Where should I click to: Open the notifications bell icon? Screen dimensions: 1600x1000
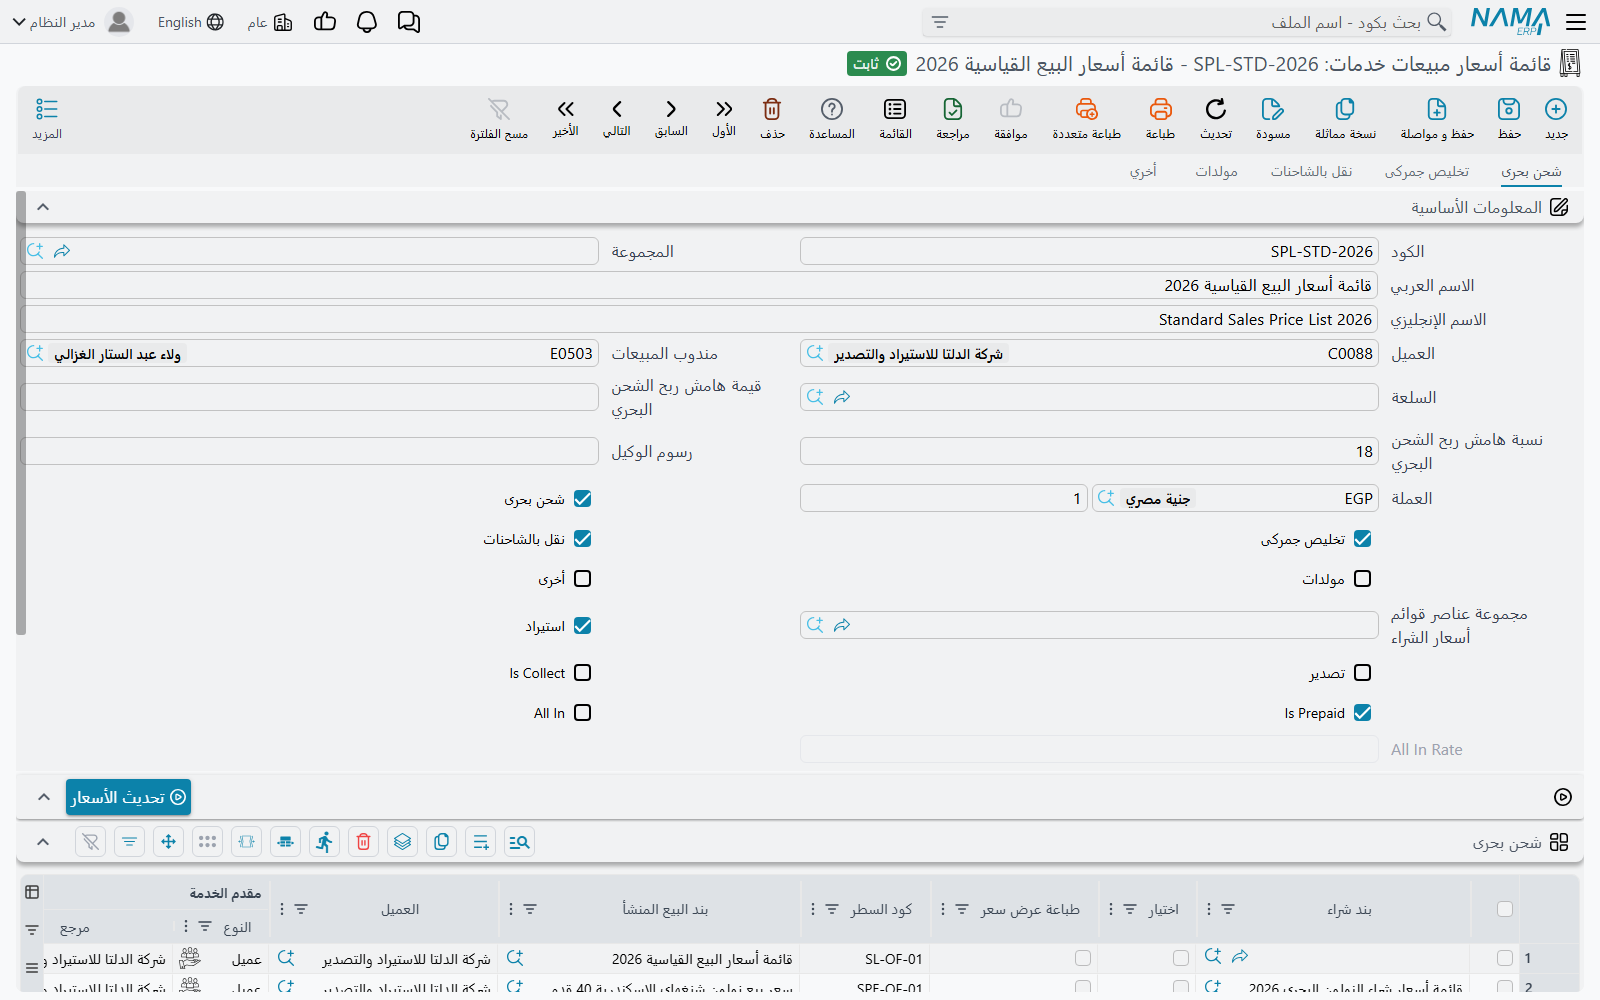tap(367, 22)
